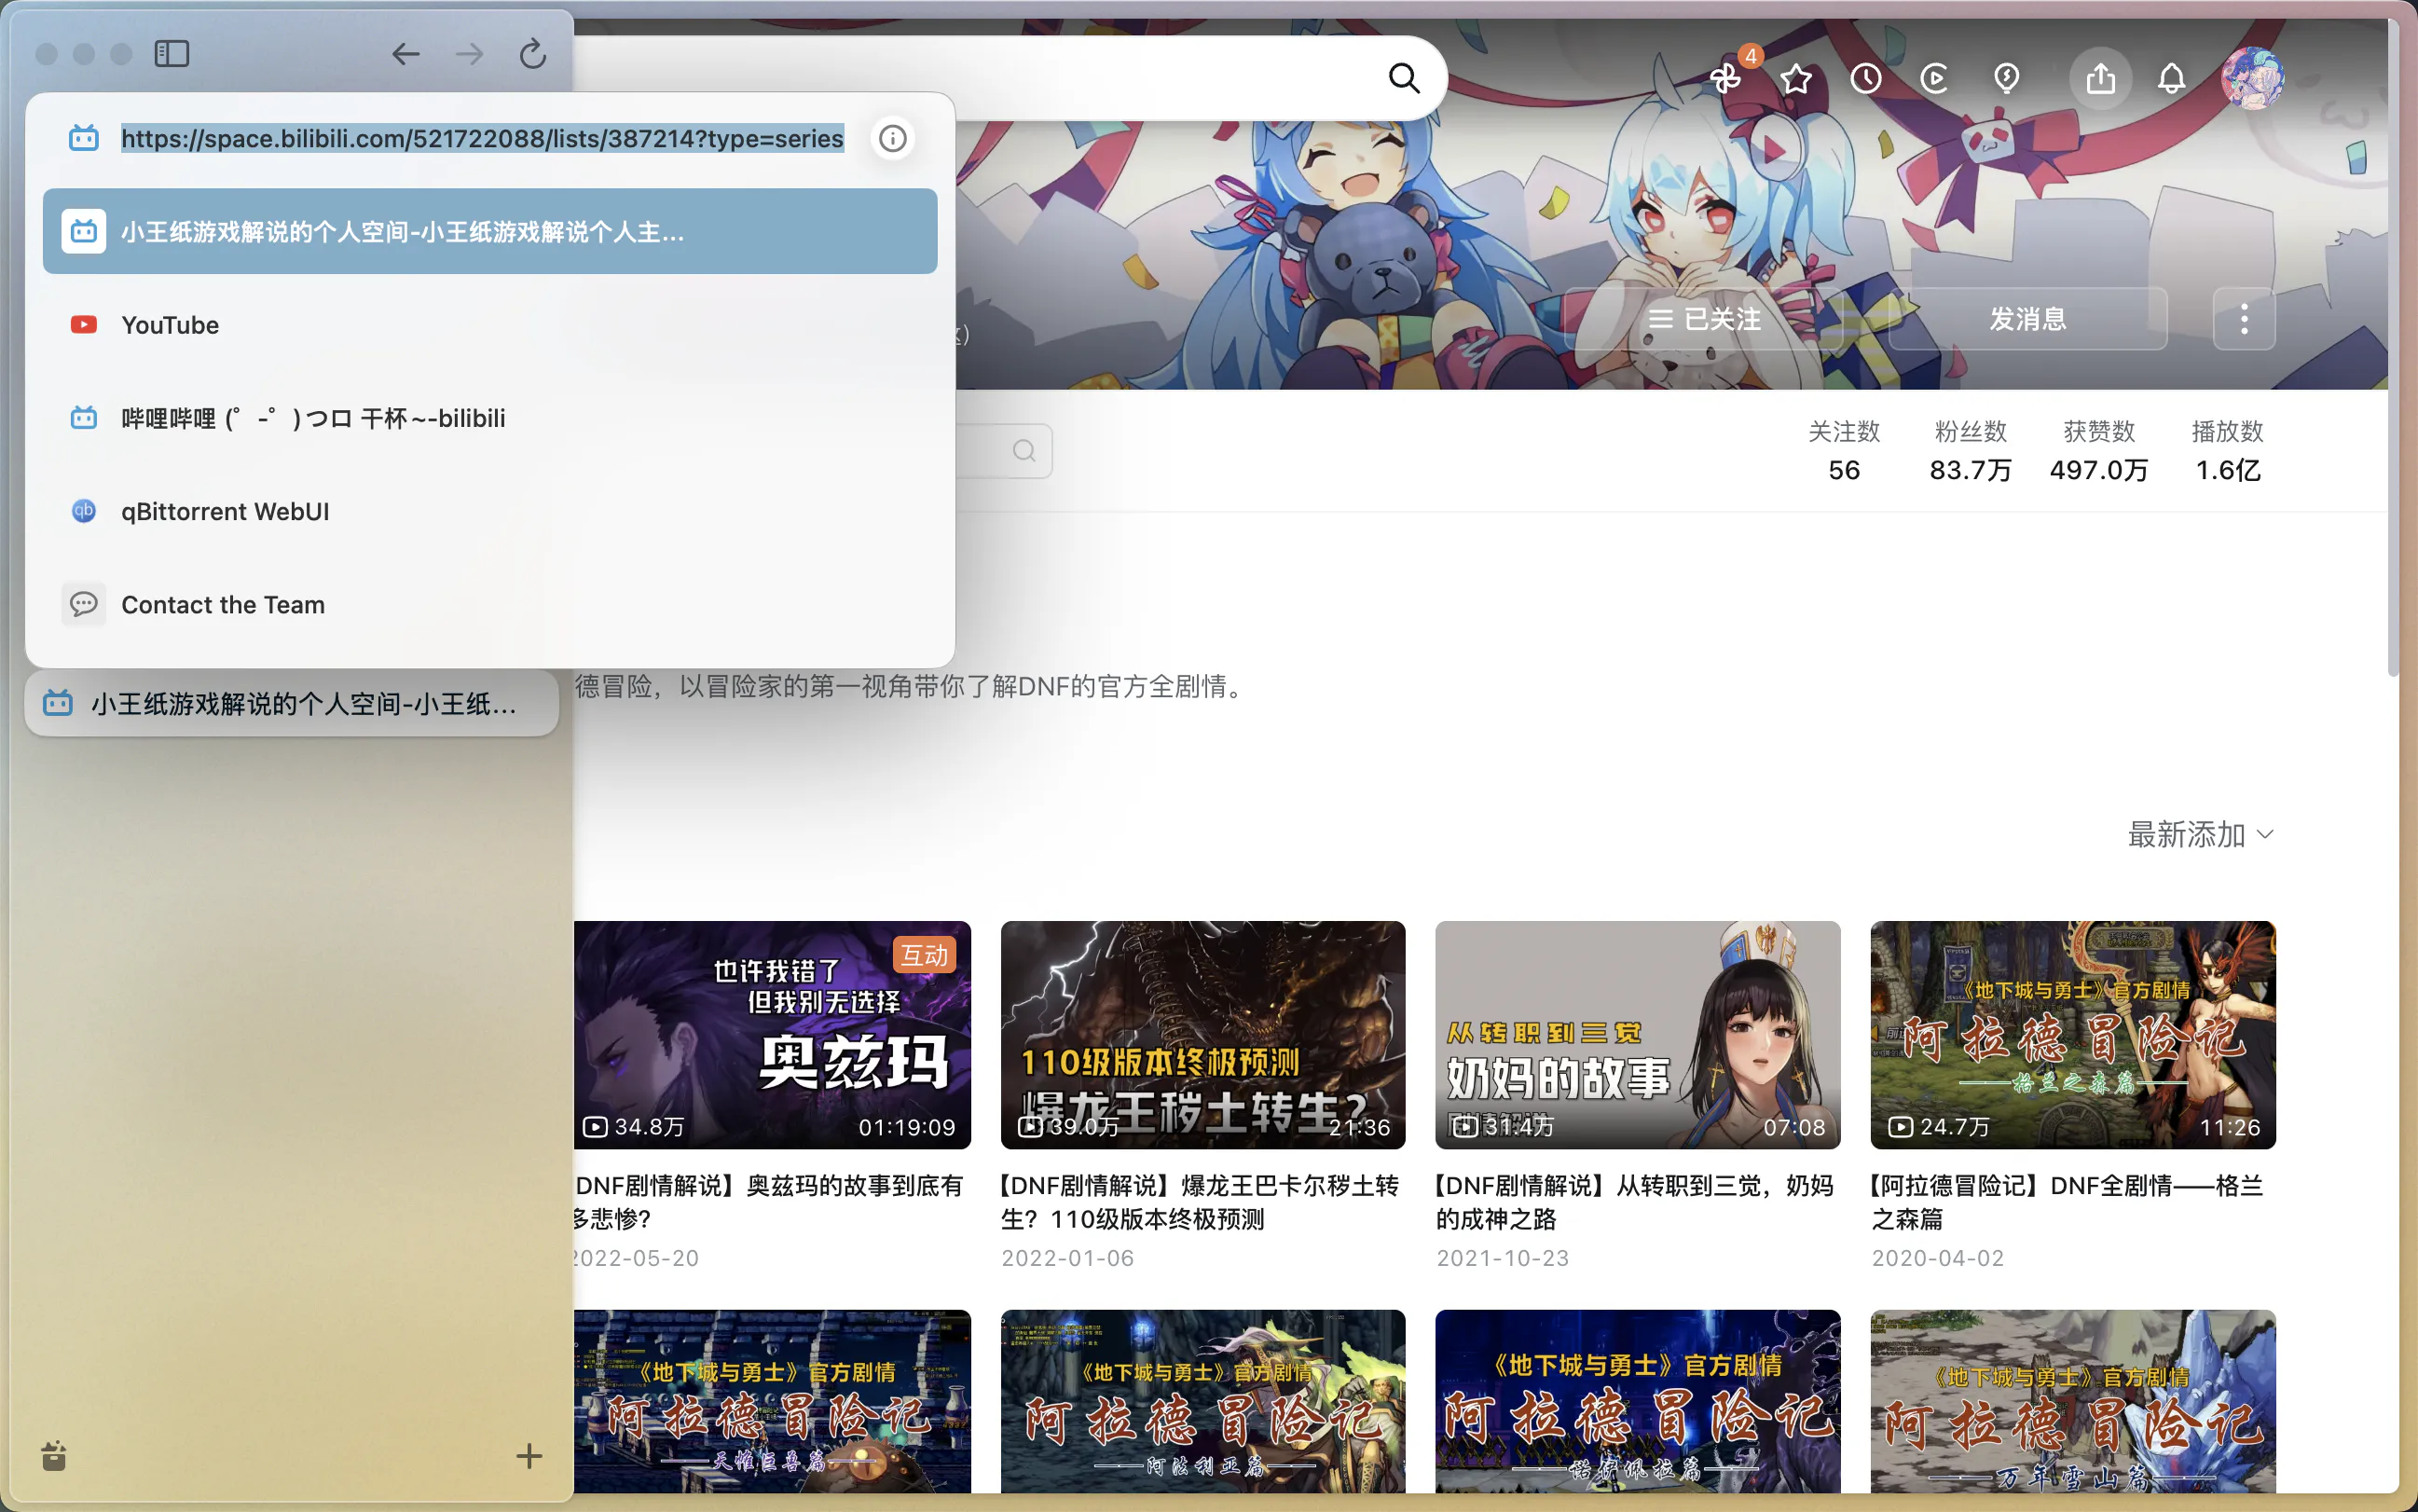Add new tab with plus icon
Screen dimensions: 2418x1512
click(529, 1456)
